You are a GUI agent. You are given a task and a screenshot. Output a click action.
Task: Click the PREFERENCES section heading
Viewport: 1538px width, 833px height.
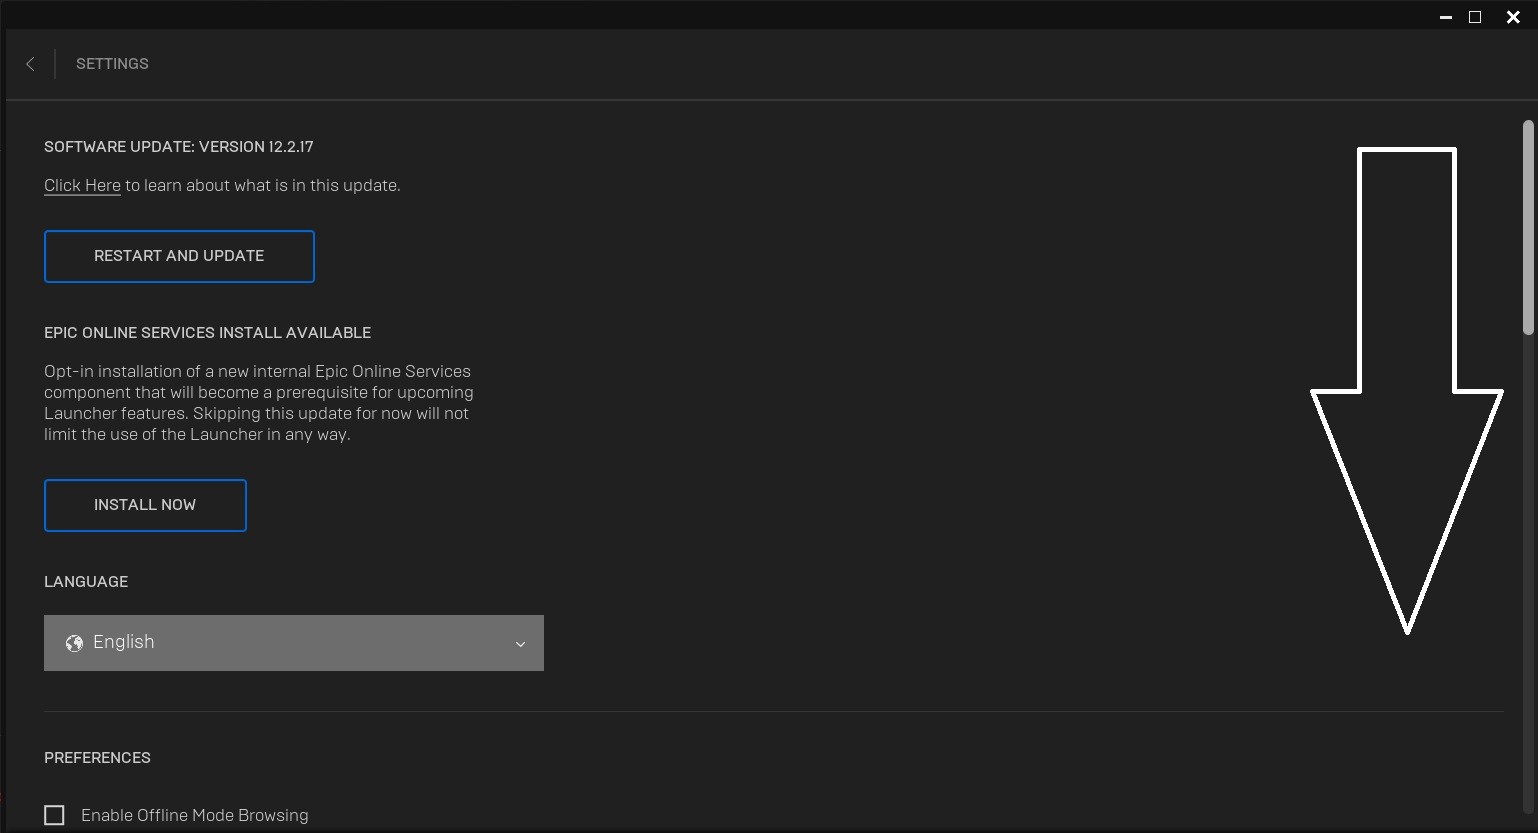coord(97,757)
